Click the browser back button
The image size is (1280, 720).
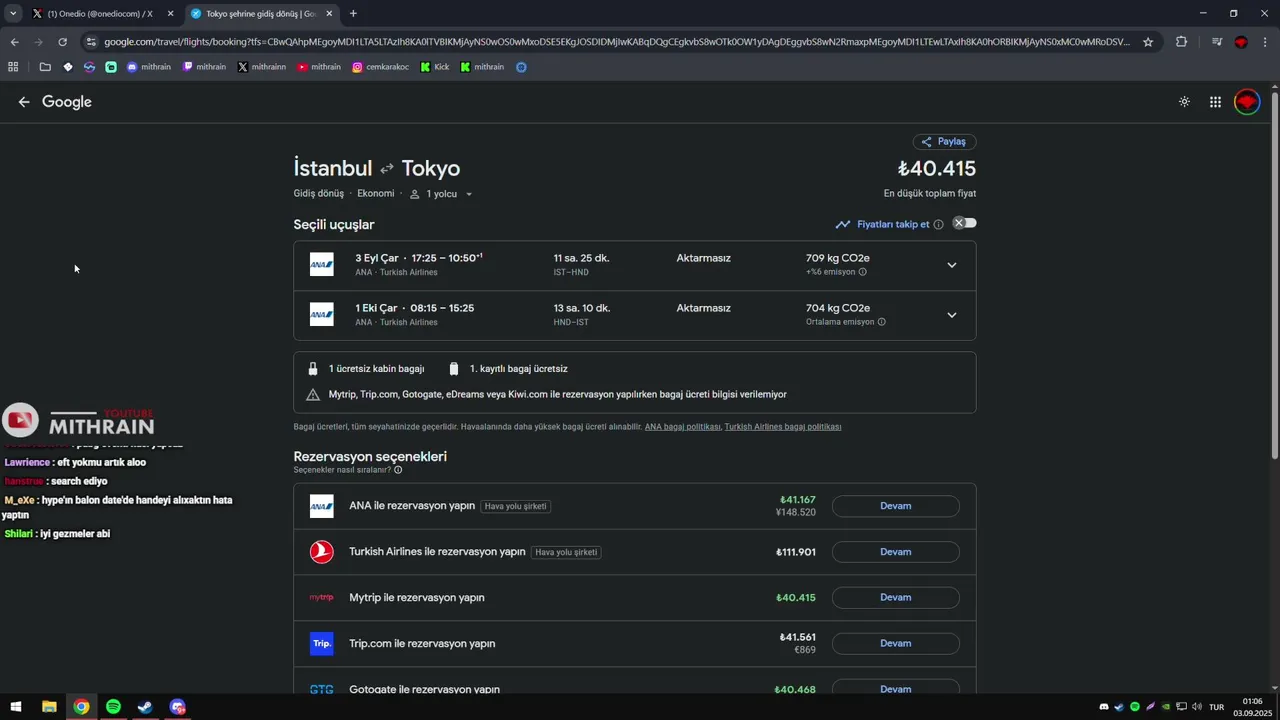point(14,42)
